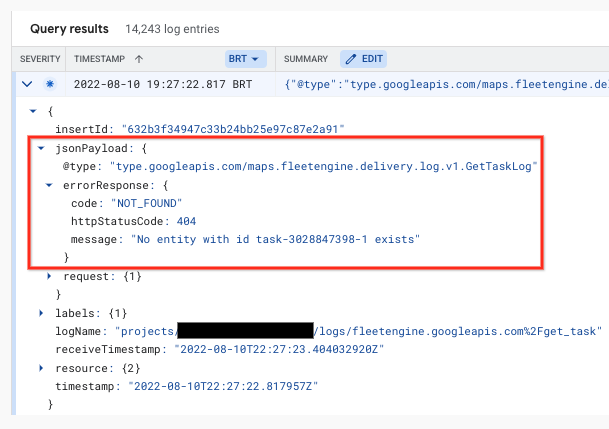The image size is (609, 429).
Task: Click the timestamp sort arrow icon
Action: [137, 59]
